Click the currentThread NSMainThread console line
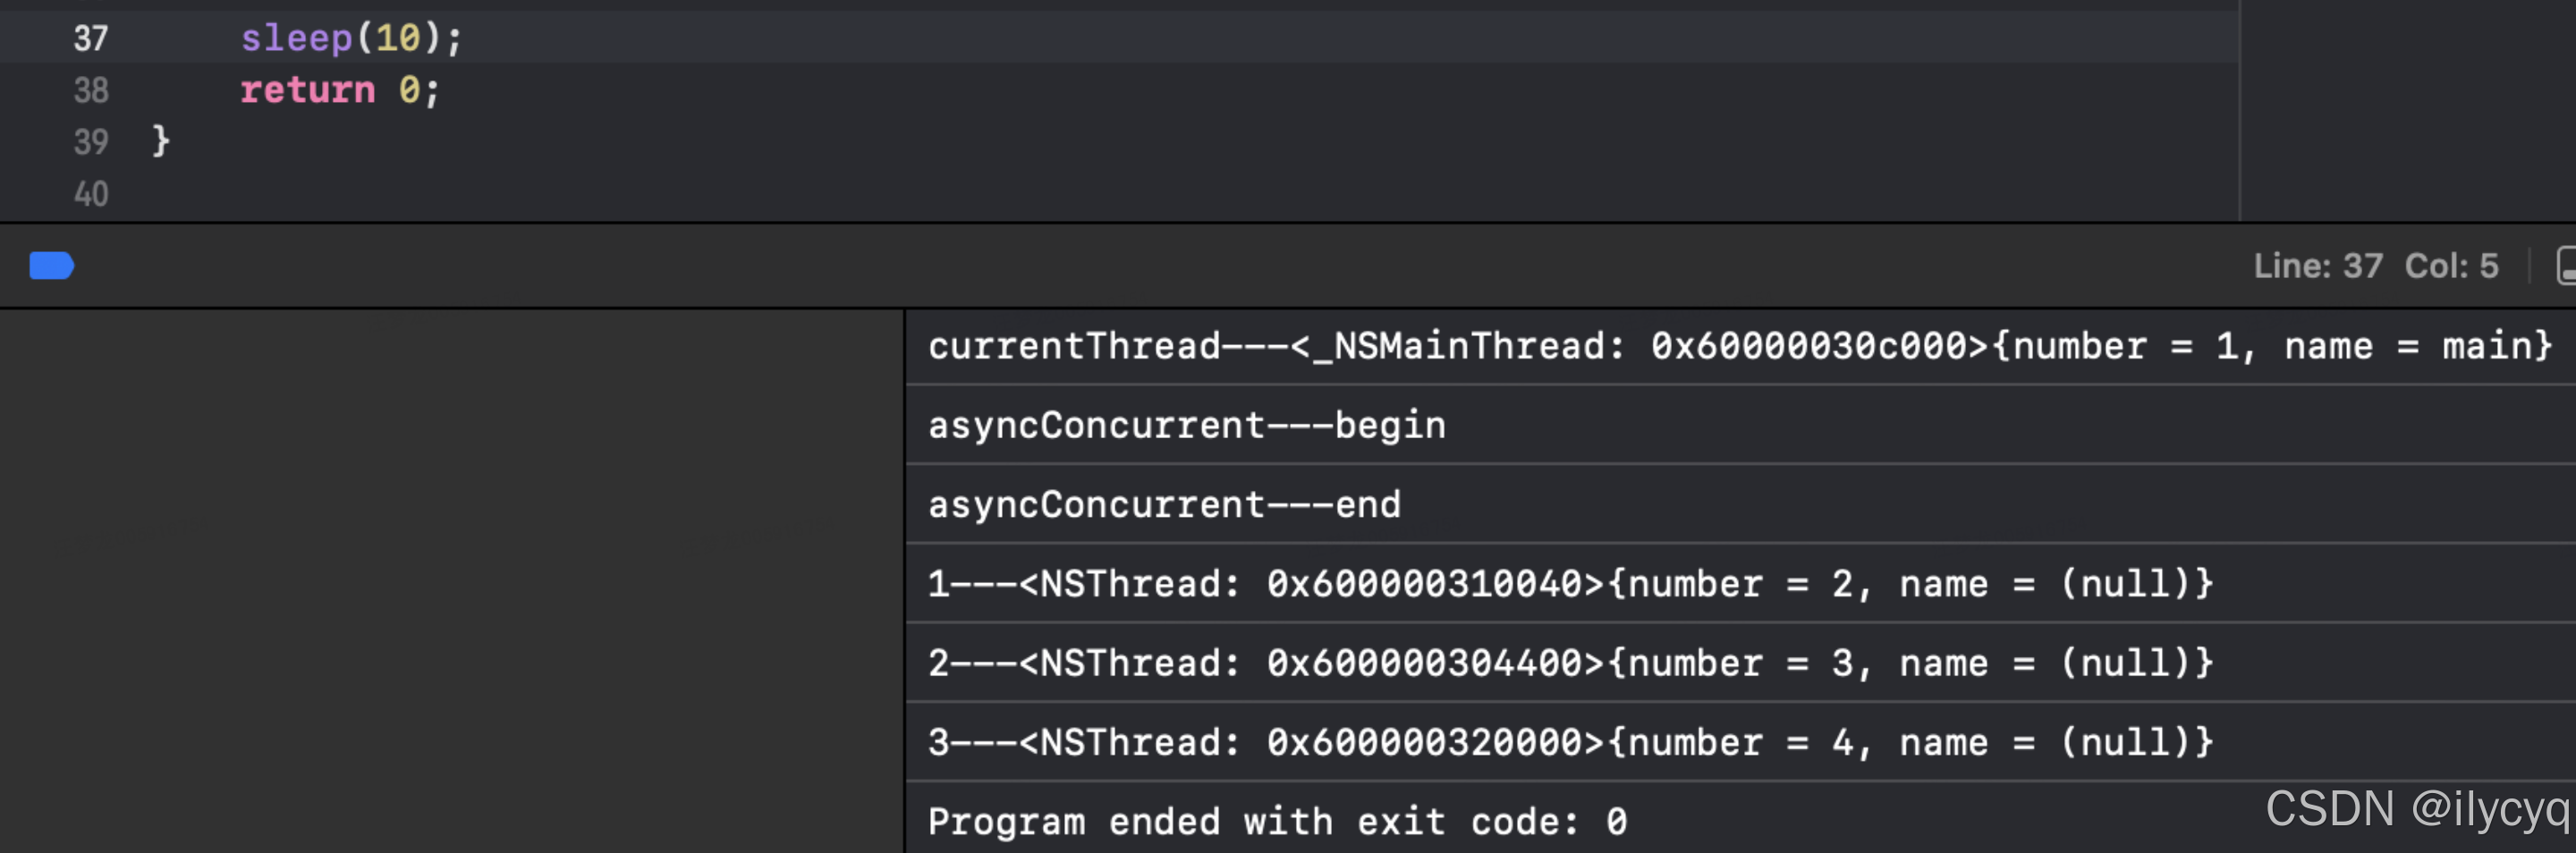Screen dimensions: 2576x853 point(1740,346)
